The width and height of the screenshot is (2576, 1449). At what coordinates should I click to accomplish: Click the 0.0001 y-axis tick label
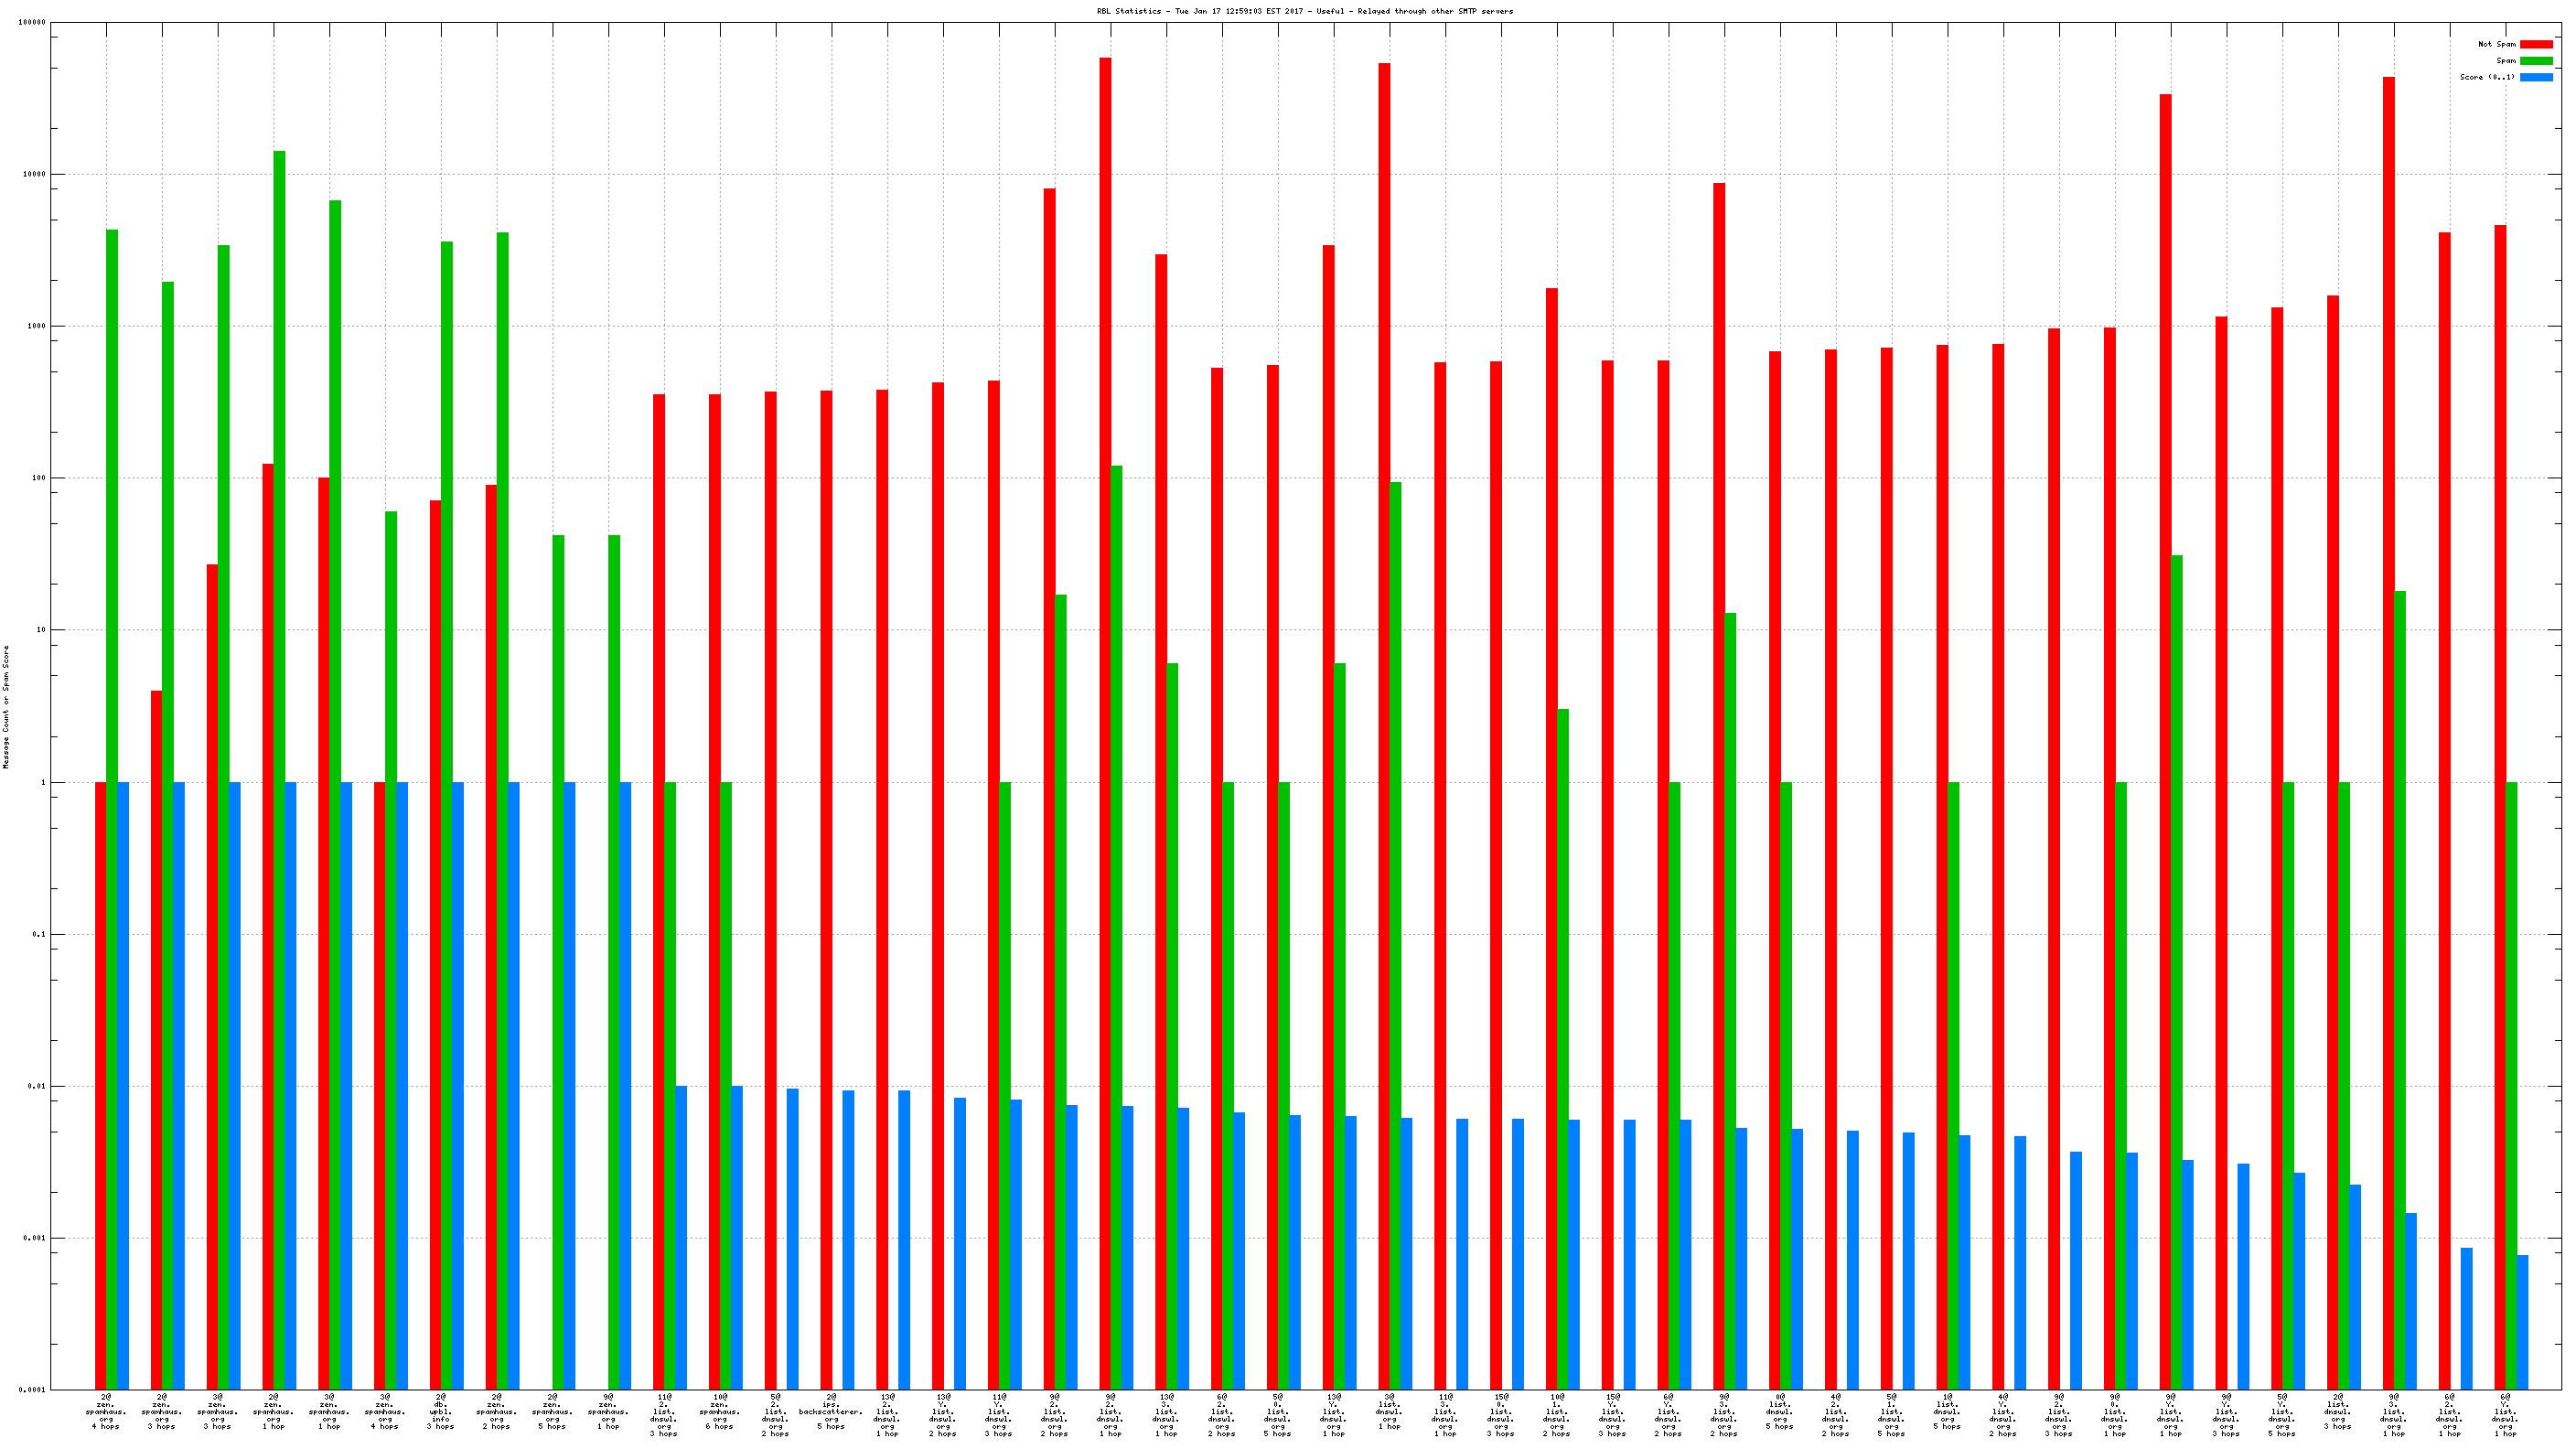[x=32, y=1390]
